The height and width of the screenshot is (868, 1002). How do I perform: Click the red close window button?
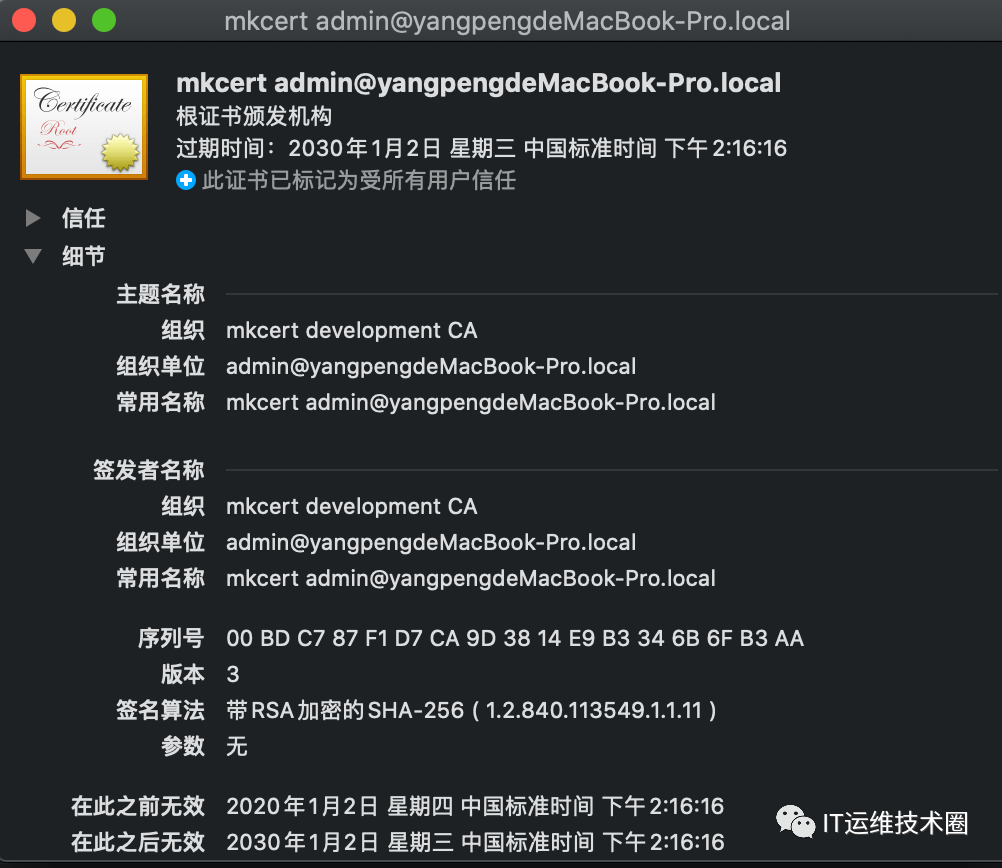coord(24,20)
